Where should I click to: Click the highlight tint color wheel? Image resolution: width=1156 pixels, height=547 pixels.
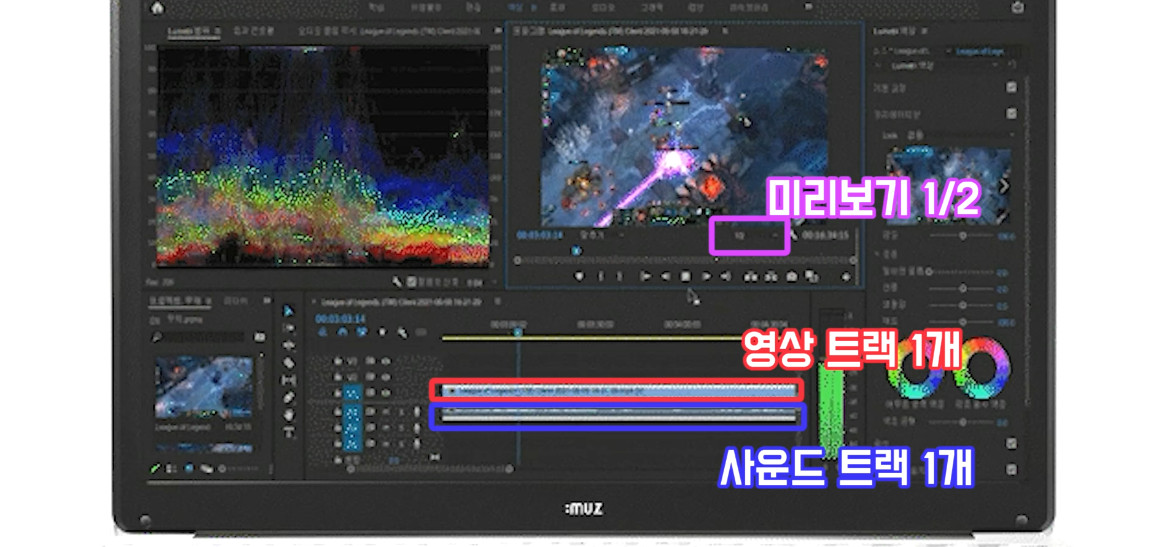coord(983,369)
